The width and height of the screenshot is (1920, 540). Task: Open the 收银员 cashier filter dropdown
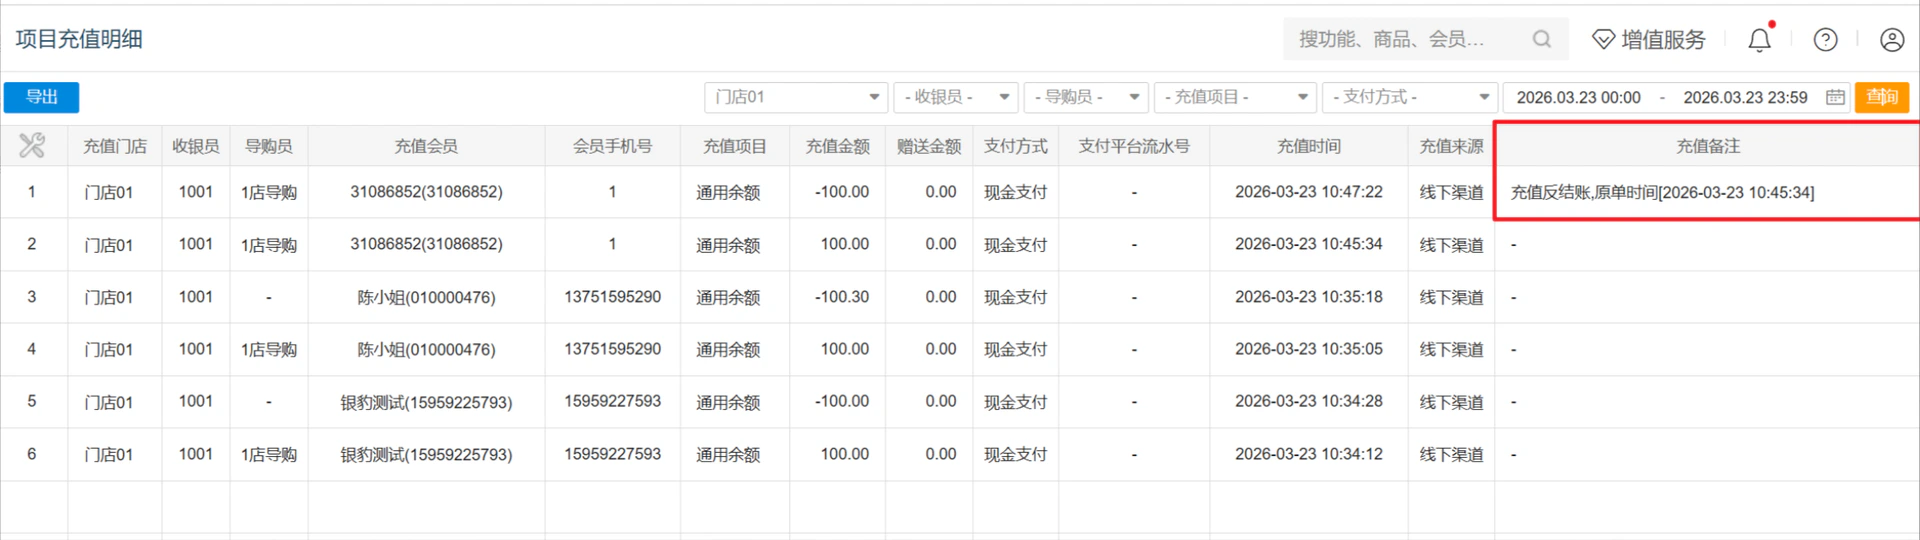point(956,97)
